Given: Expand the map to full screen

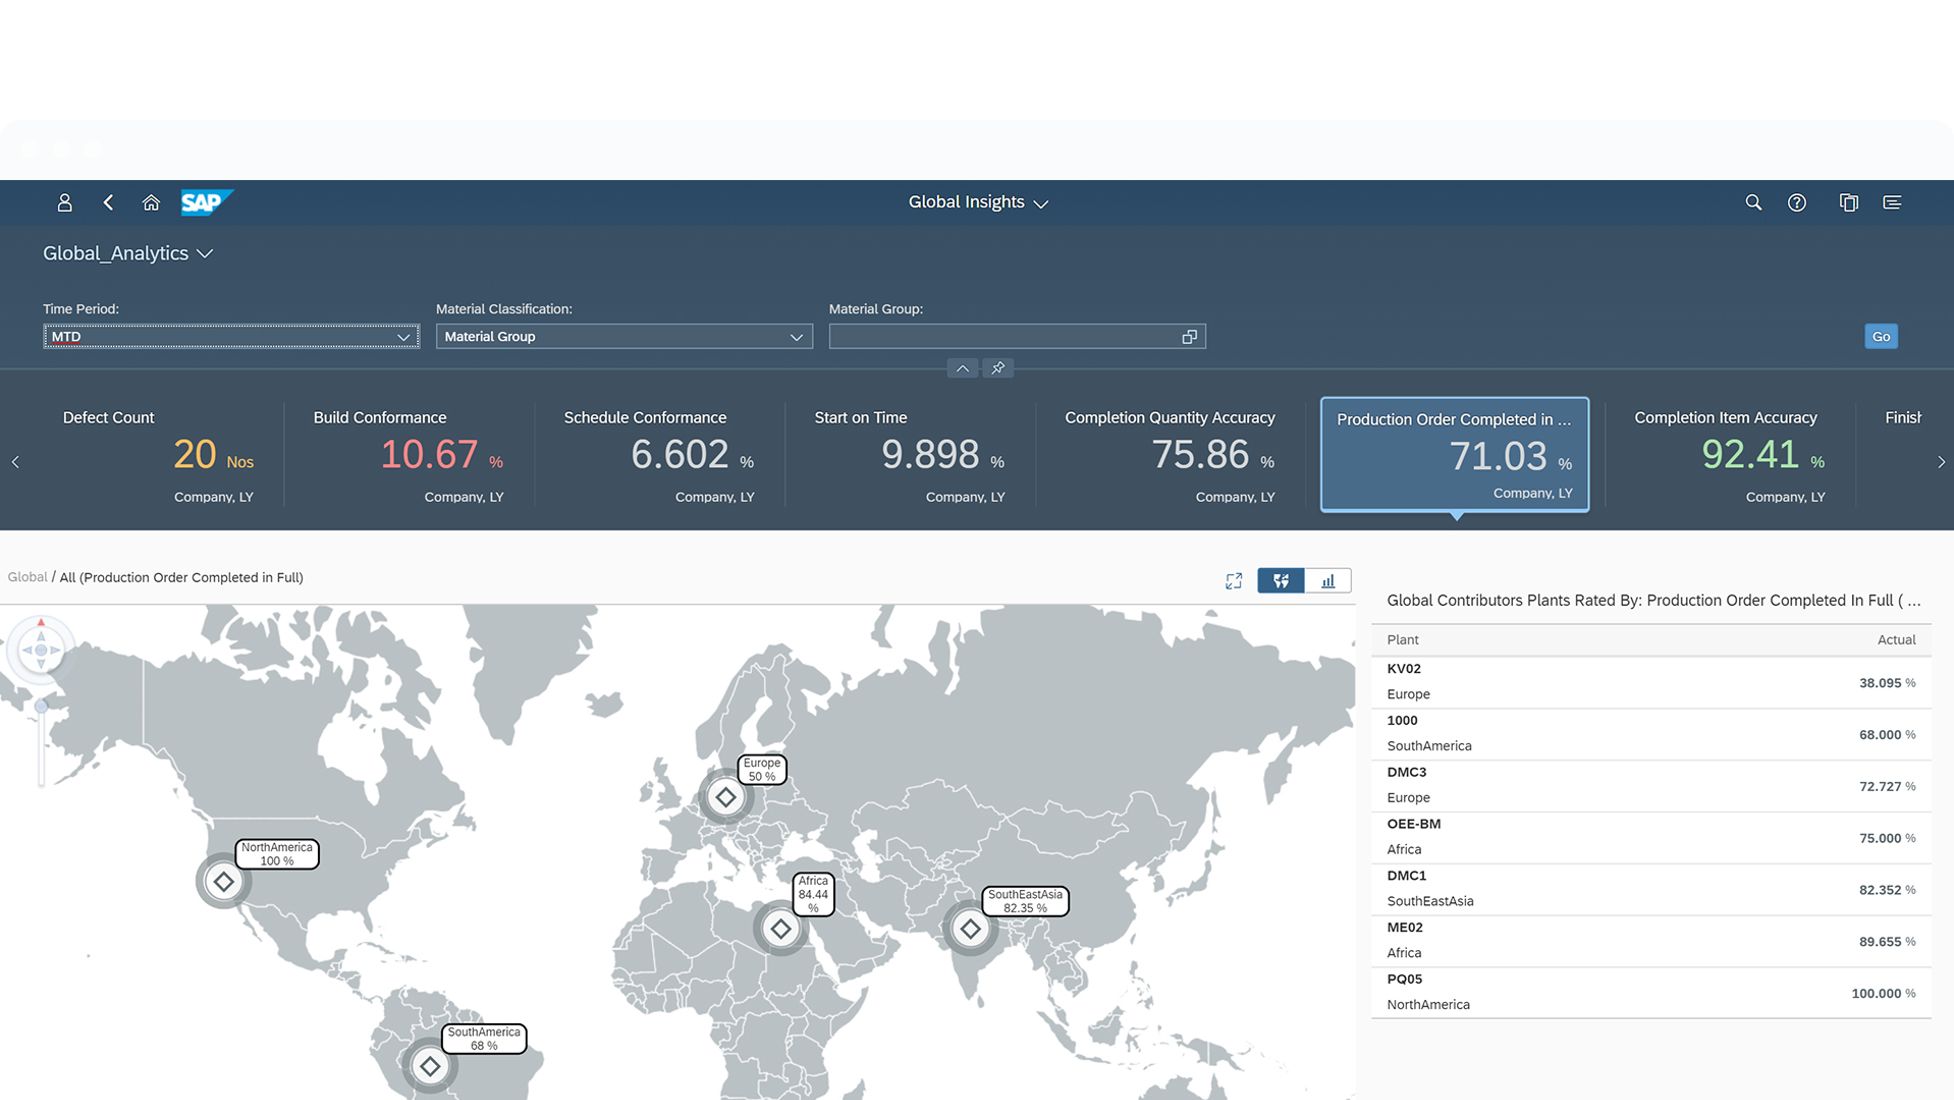Looking at the screenshot, I should coord(1233,581).
